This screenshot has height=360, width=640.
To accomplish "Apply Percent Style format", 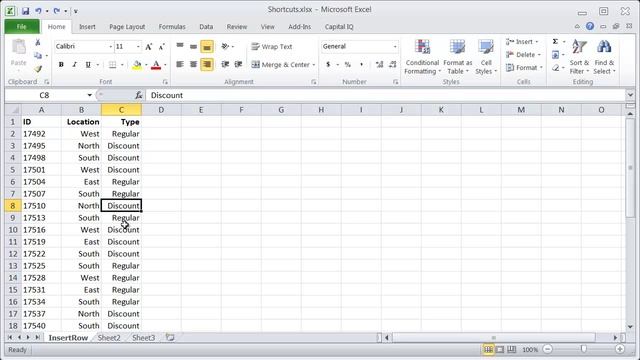I will click(x=347, y=64).
